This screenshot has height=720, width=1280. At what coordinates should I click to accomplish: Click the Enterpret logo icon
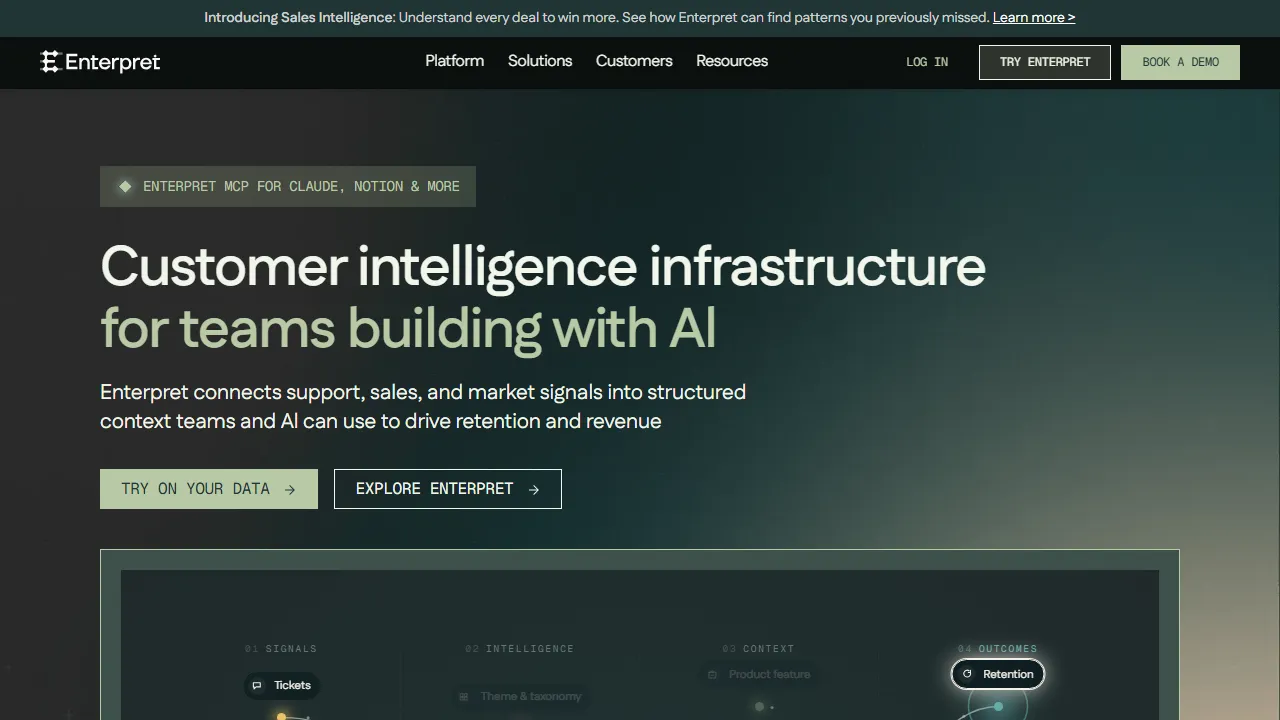pos(50,62)
